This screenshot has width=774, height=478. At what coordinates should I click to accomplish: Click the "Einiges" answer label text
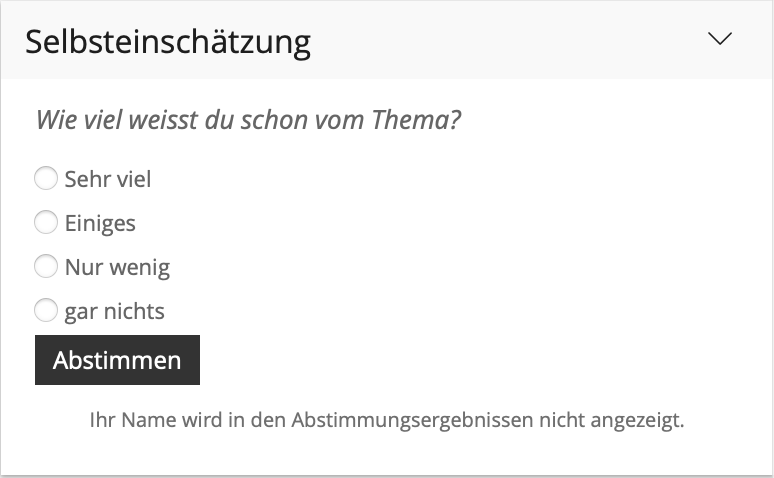[x=100, y=224]
